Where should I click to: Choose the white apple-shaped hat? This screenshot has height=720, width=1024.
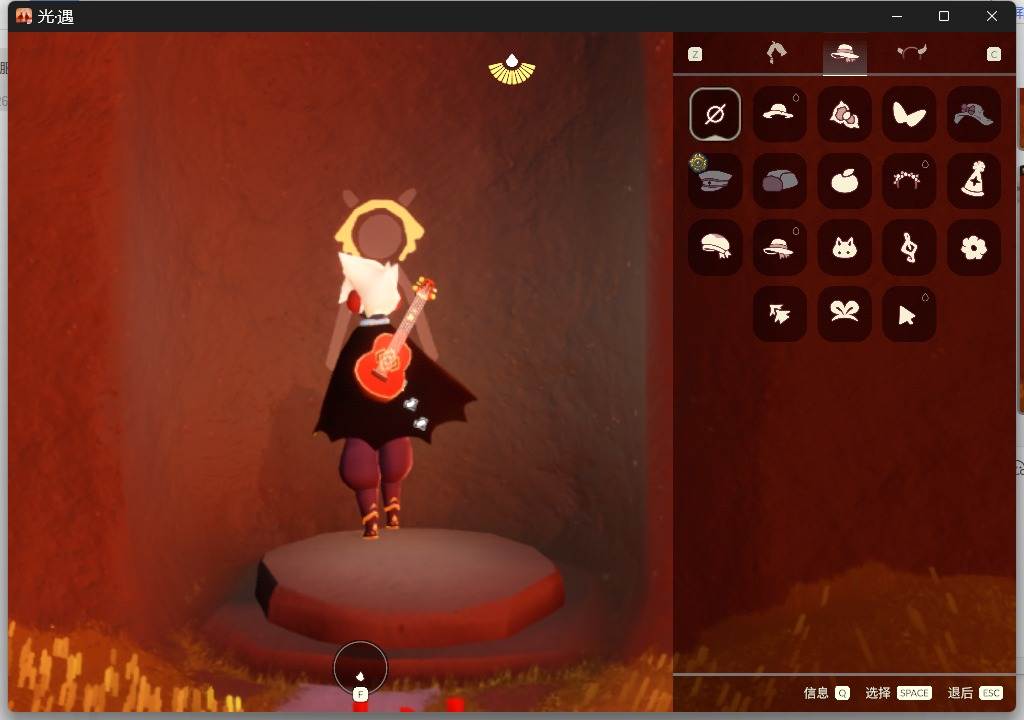coord(844,180)
